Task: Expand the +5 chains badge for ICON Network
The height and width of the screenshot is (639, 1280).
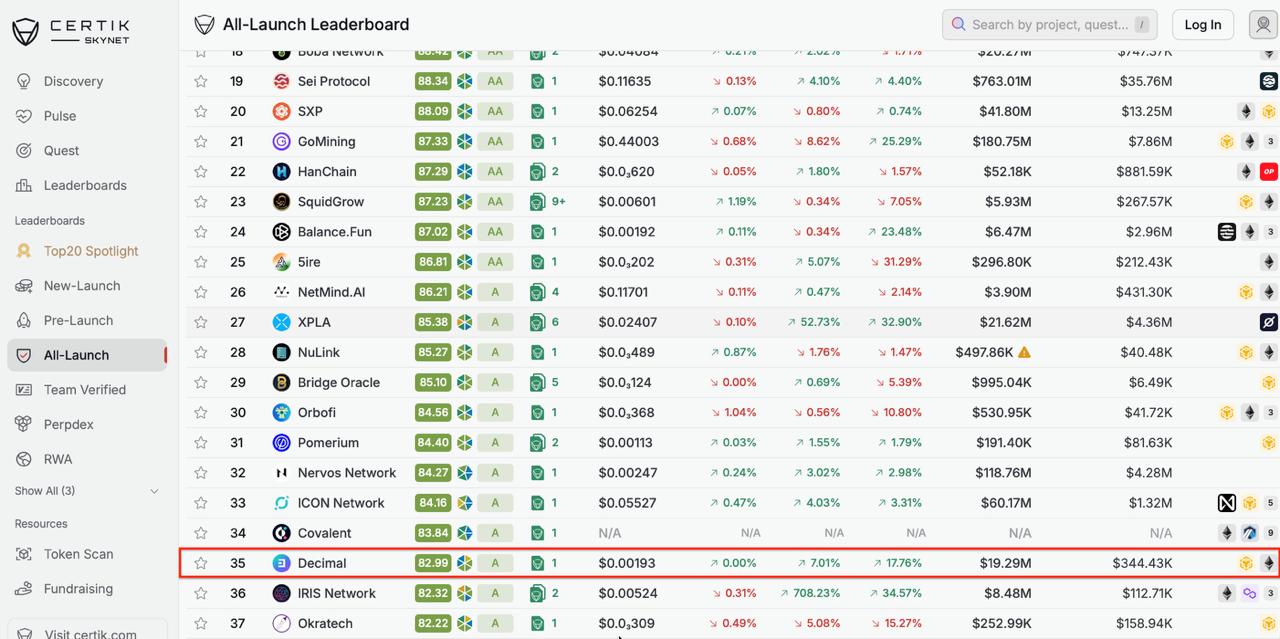Action: pos(1271,503)
